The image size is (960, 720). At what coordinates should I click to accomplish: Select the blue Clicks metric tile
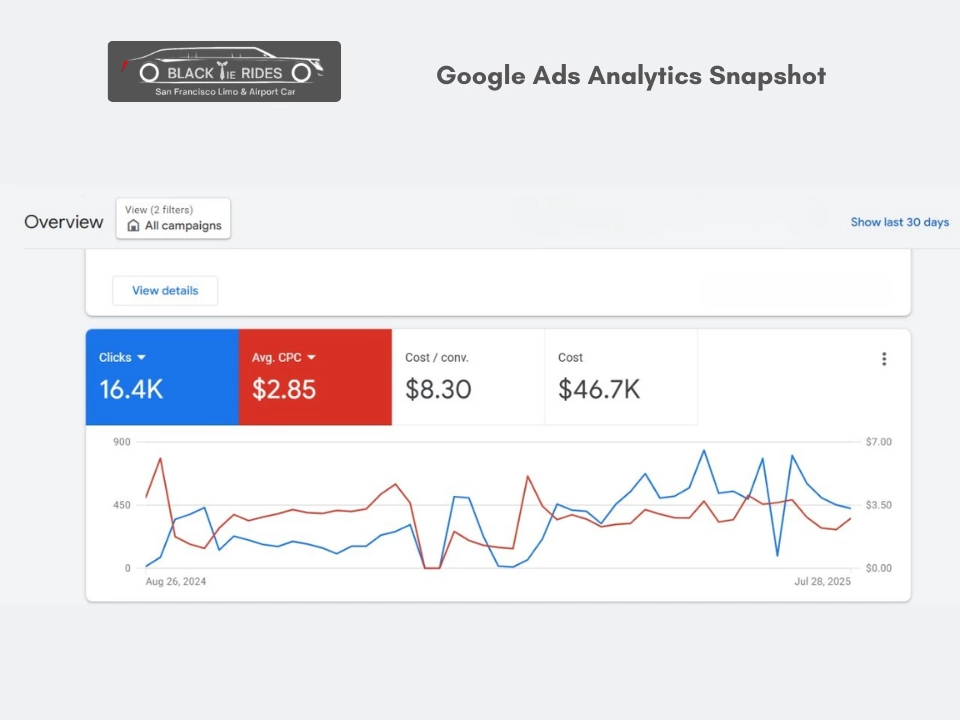(162, 377)
